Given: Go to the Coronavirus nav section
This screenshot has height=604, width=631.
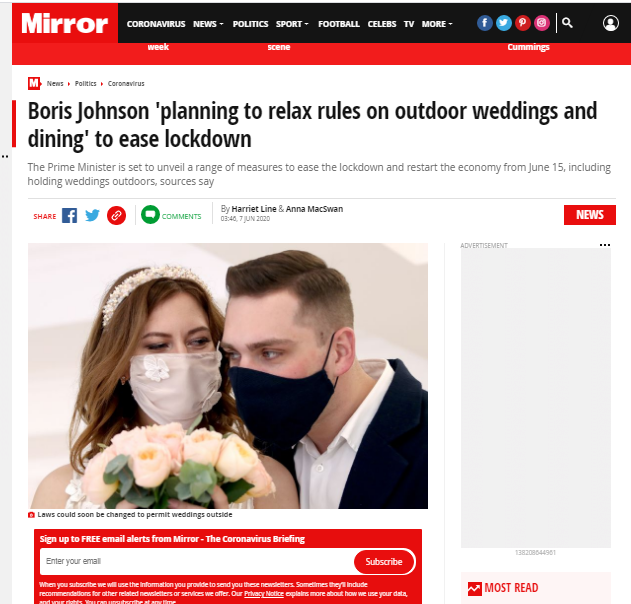Looking at the screenshot, I should [x=156, y=24].
